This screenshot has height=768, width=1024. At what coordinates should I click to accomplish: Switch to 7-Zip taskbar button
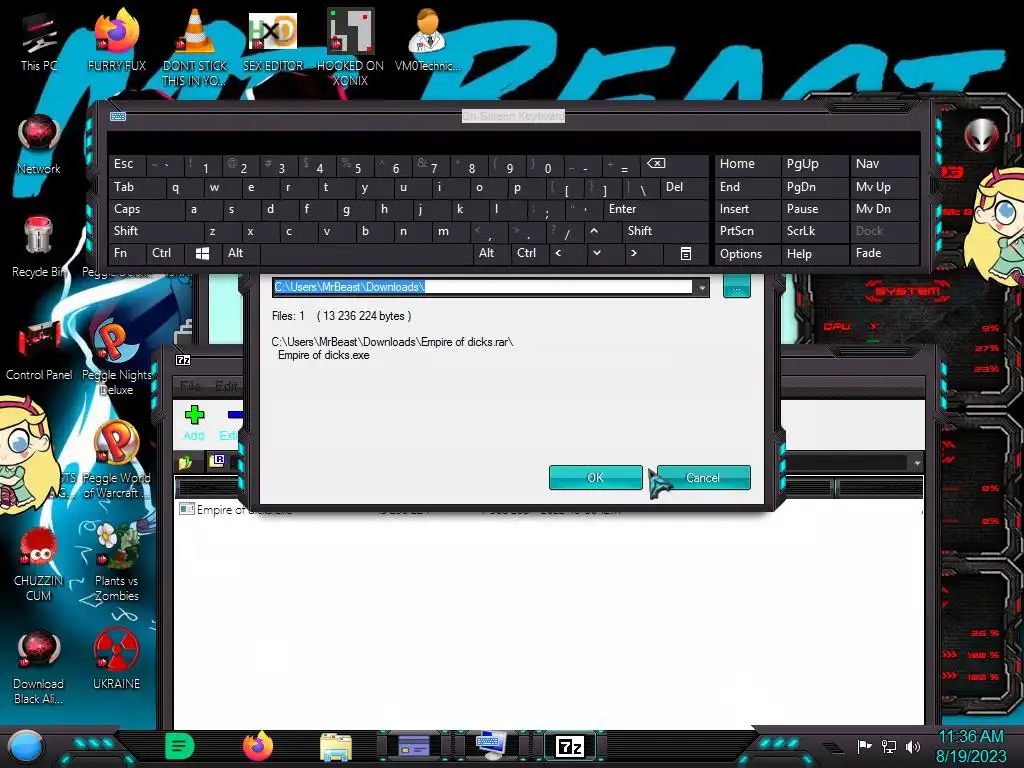[x=569, y=746]
